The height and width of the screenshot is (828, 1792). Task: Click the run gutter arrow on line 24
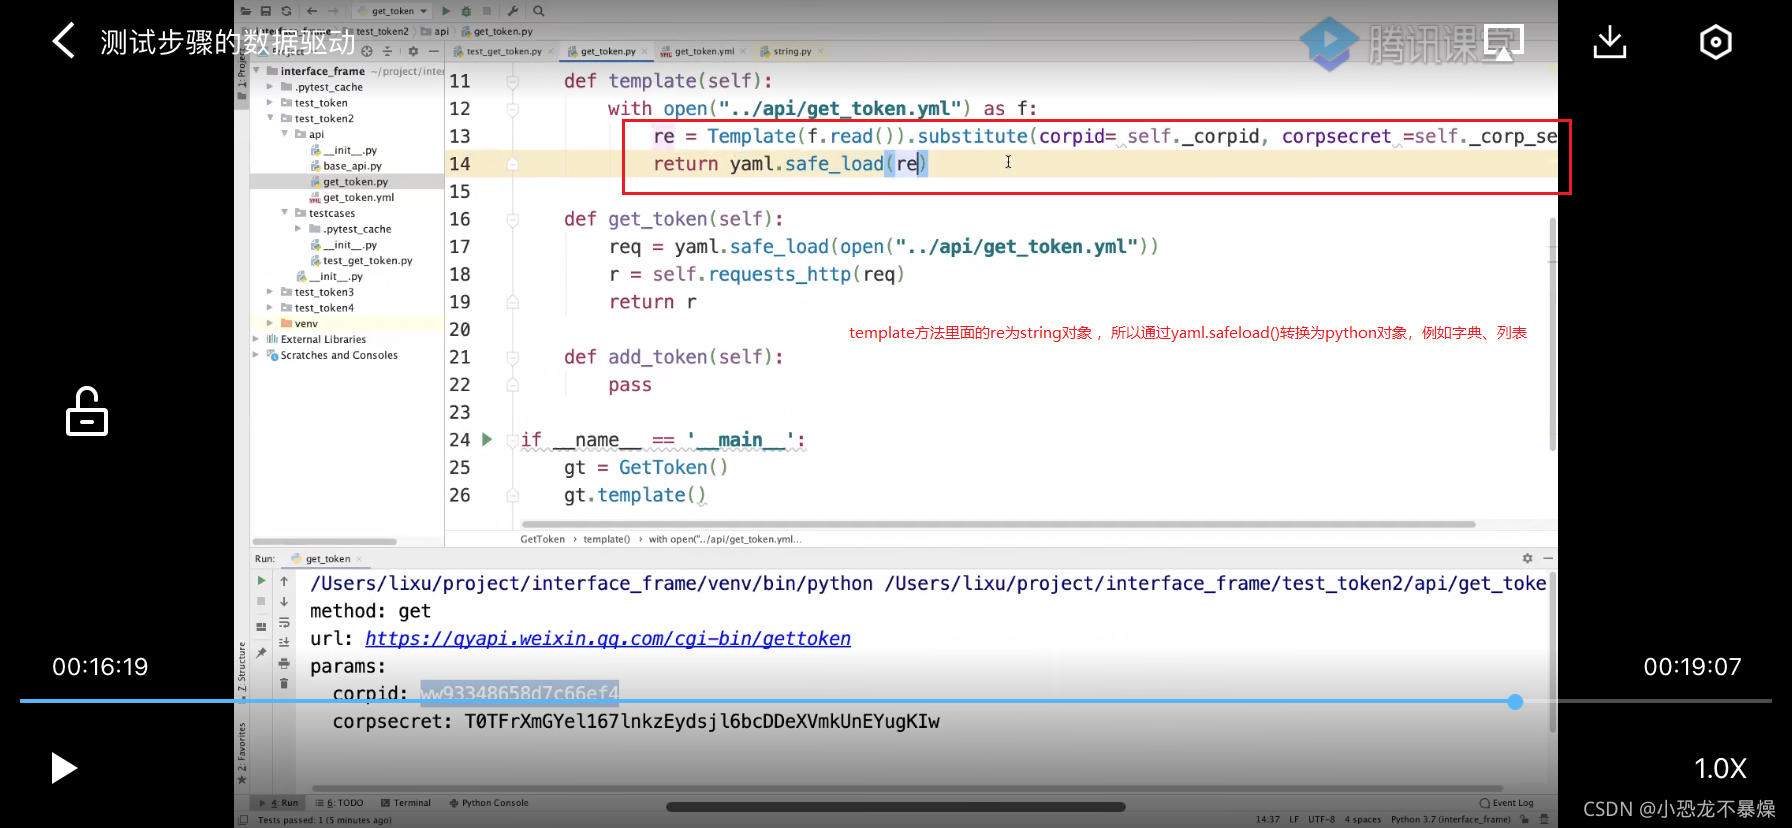tap(487, 439)
